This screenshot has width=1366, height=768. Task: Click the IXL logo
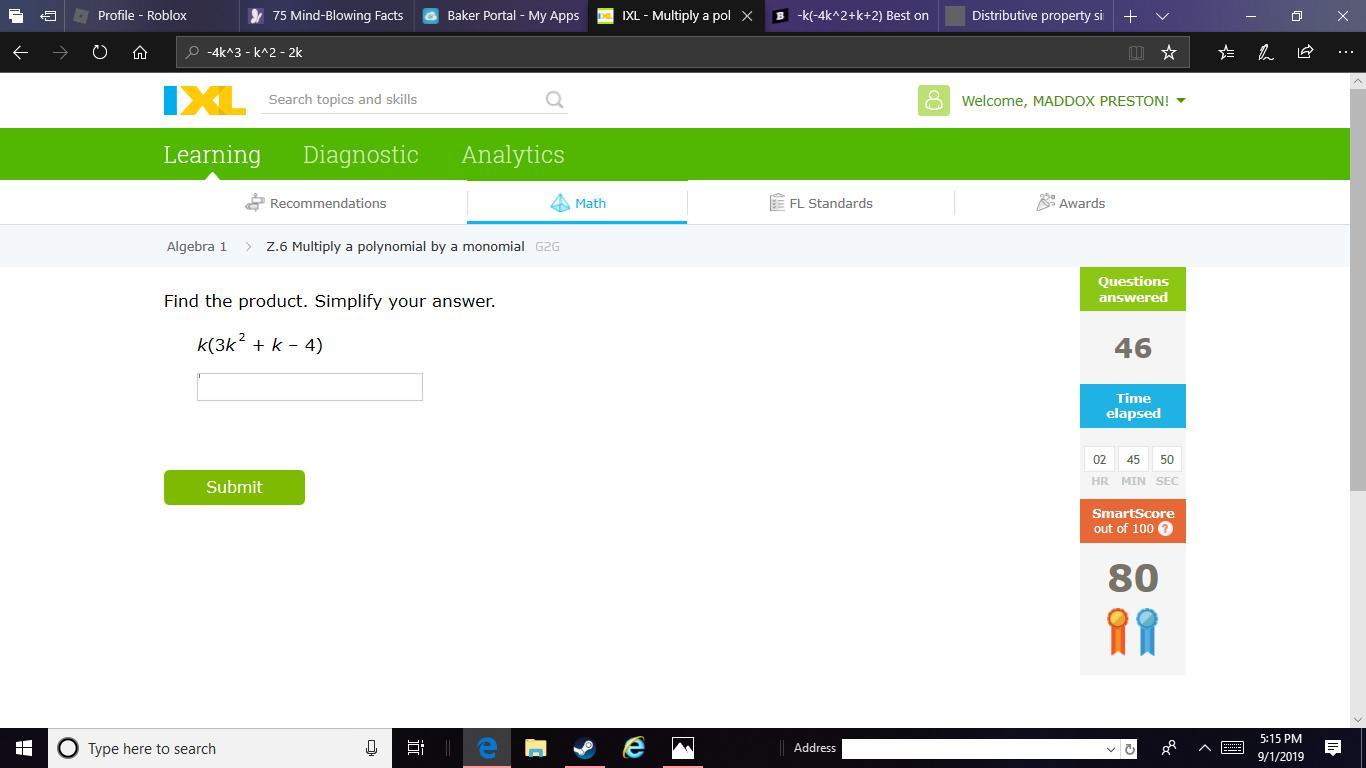click(205, 100)
